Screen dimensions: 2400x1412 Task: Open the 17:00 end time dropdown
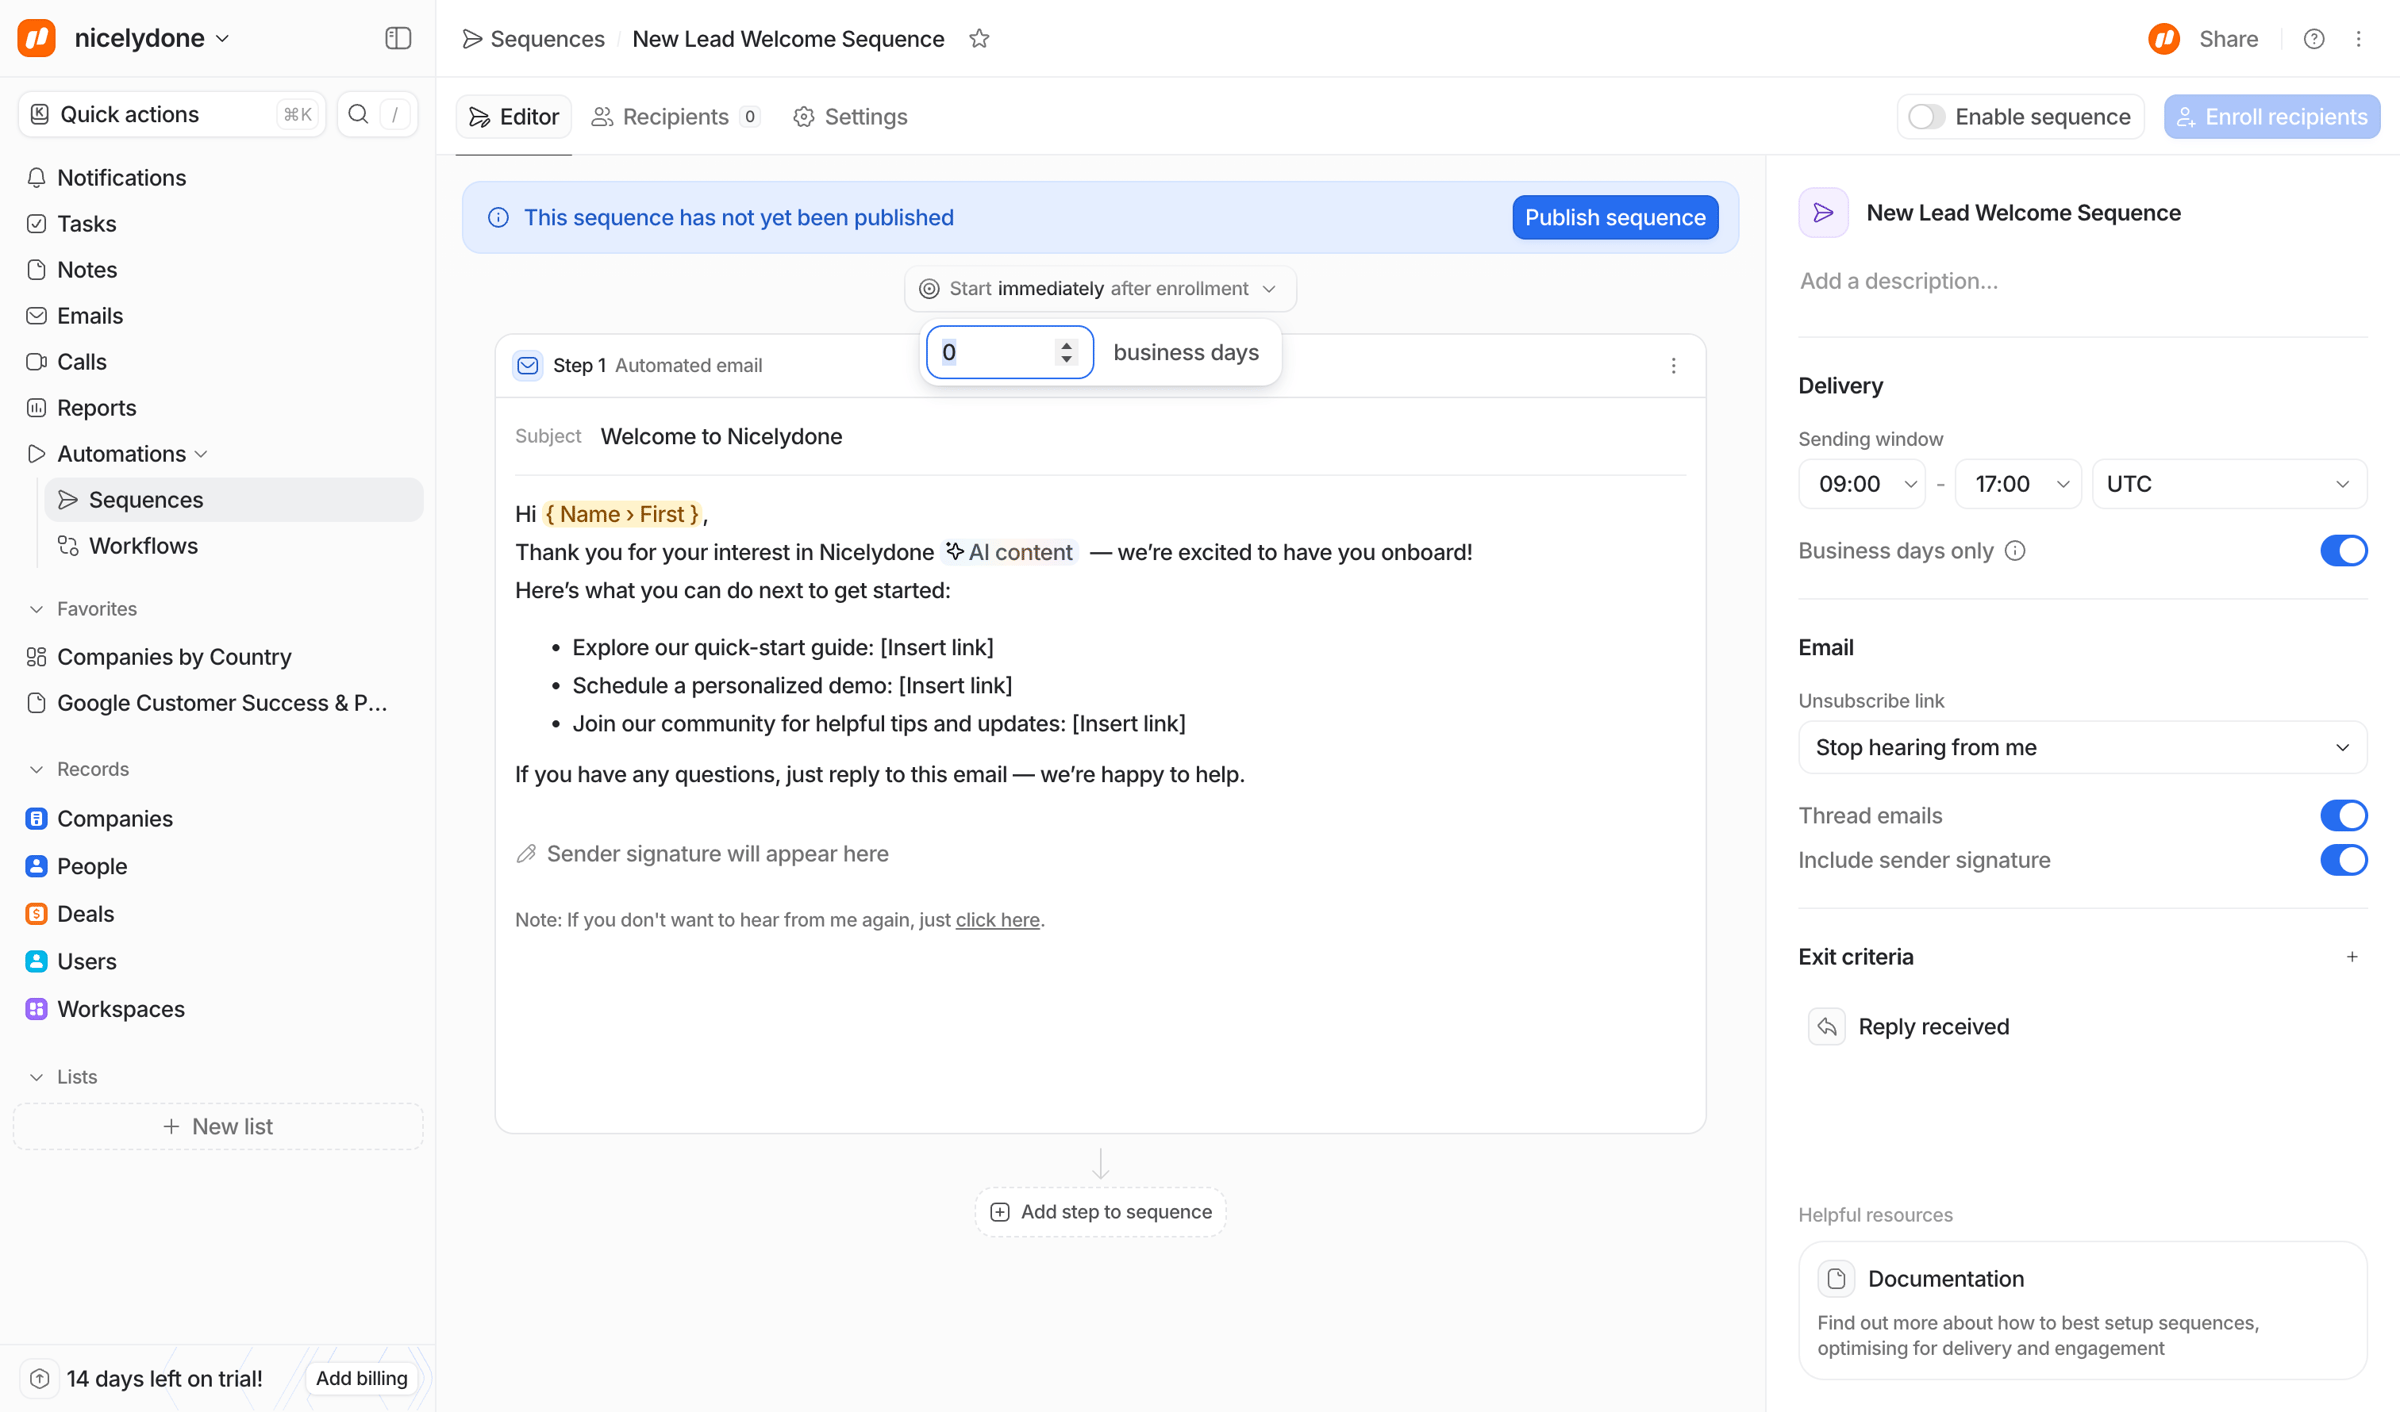2018,484
